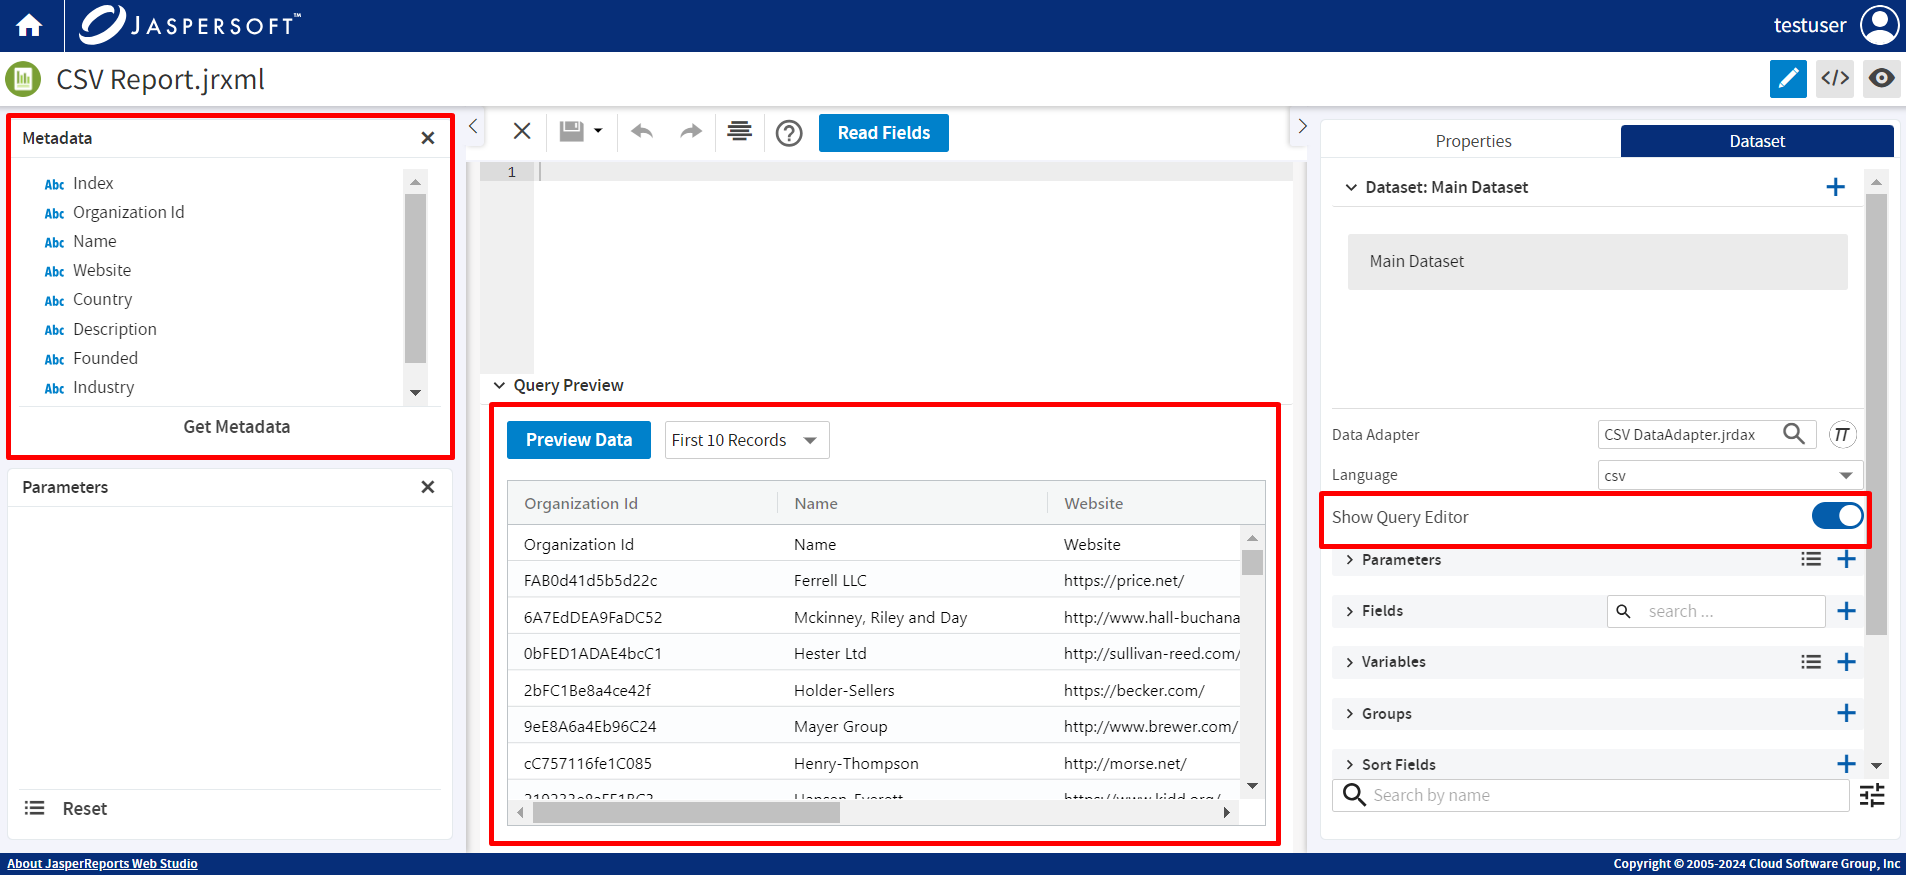The image size is (1906, 875).
Task: Open Variables list view icon
Action: coord(1811,662)
